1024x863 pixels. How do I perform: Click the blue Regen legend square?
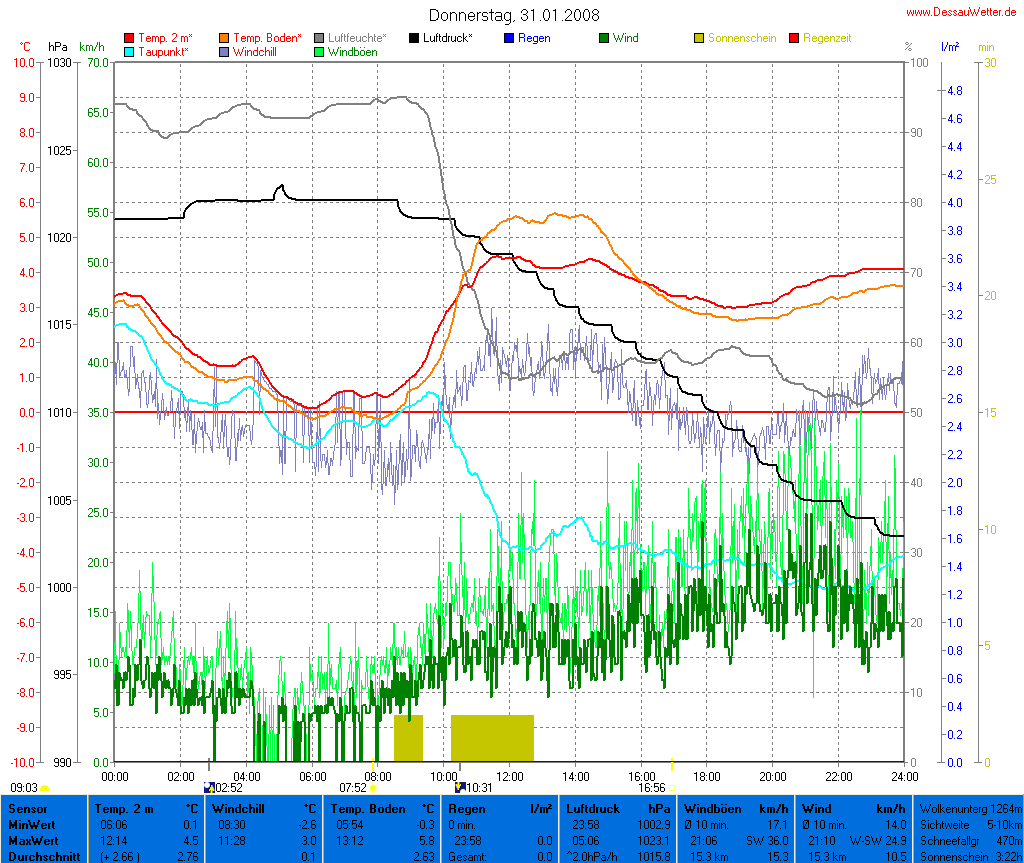point(509,38)
